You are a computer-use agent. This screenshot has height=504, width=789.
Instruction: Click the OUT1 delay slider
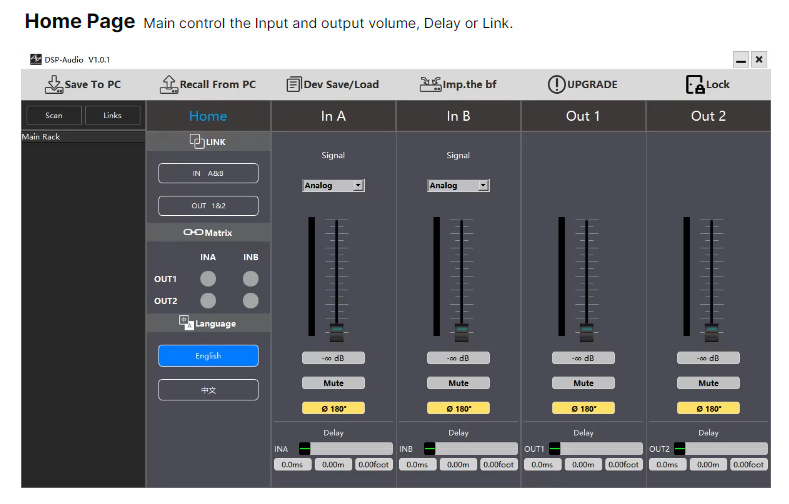click(x=595, y=448)
